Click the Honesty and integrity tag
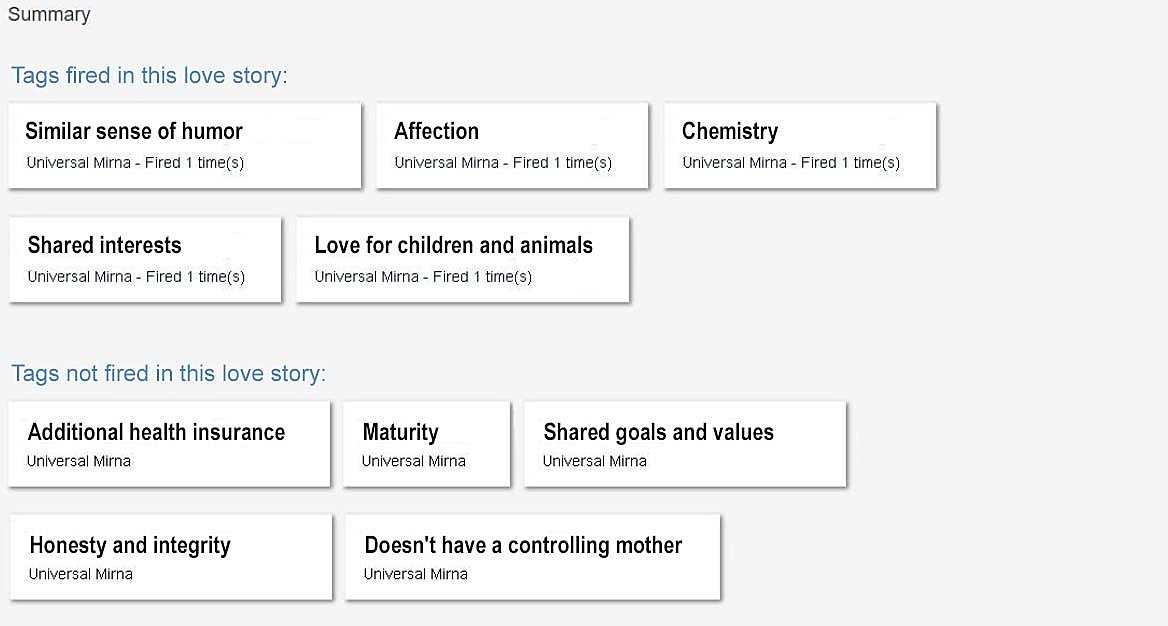This screenshot has width=1168, height=626. click(x=170, y=557)
